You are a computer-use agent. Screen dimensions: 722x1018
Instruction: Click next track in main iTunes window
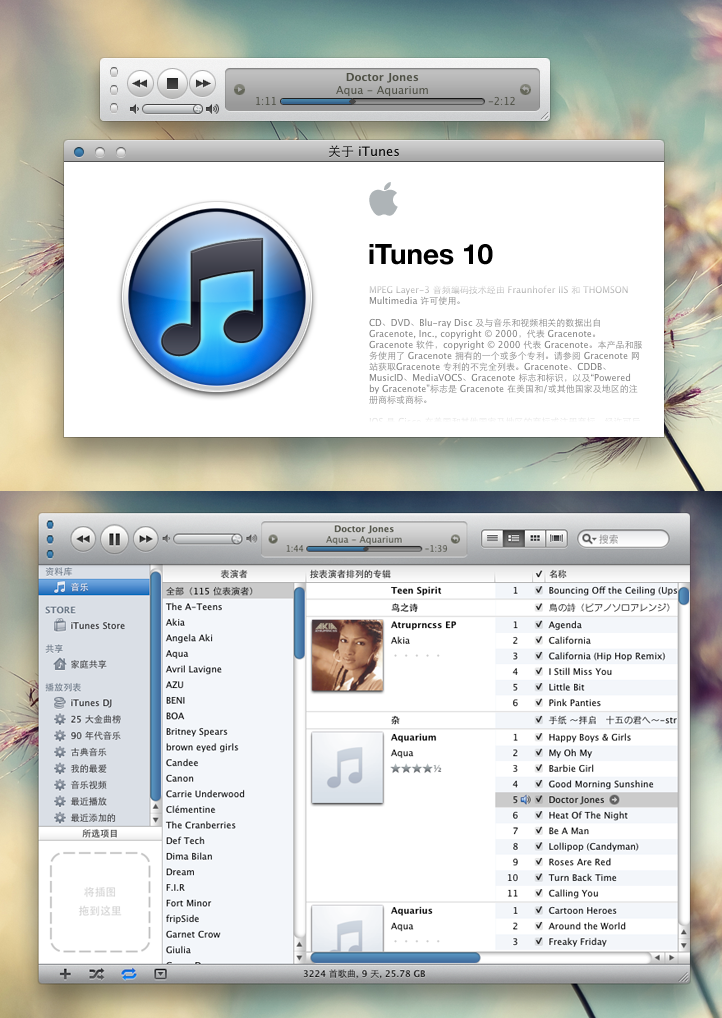(145, 539)
